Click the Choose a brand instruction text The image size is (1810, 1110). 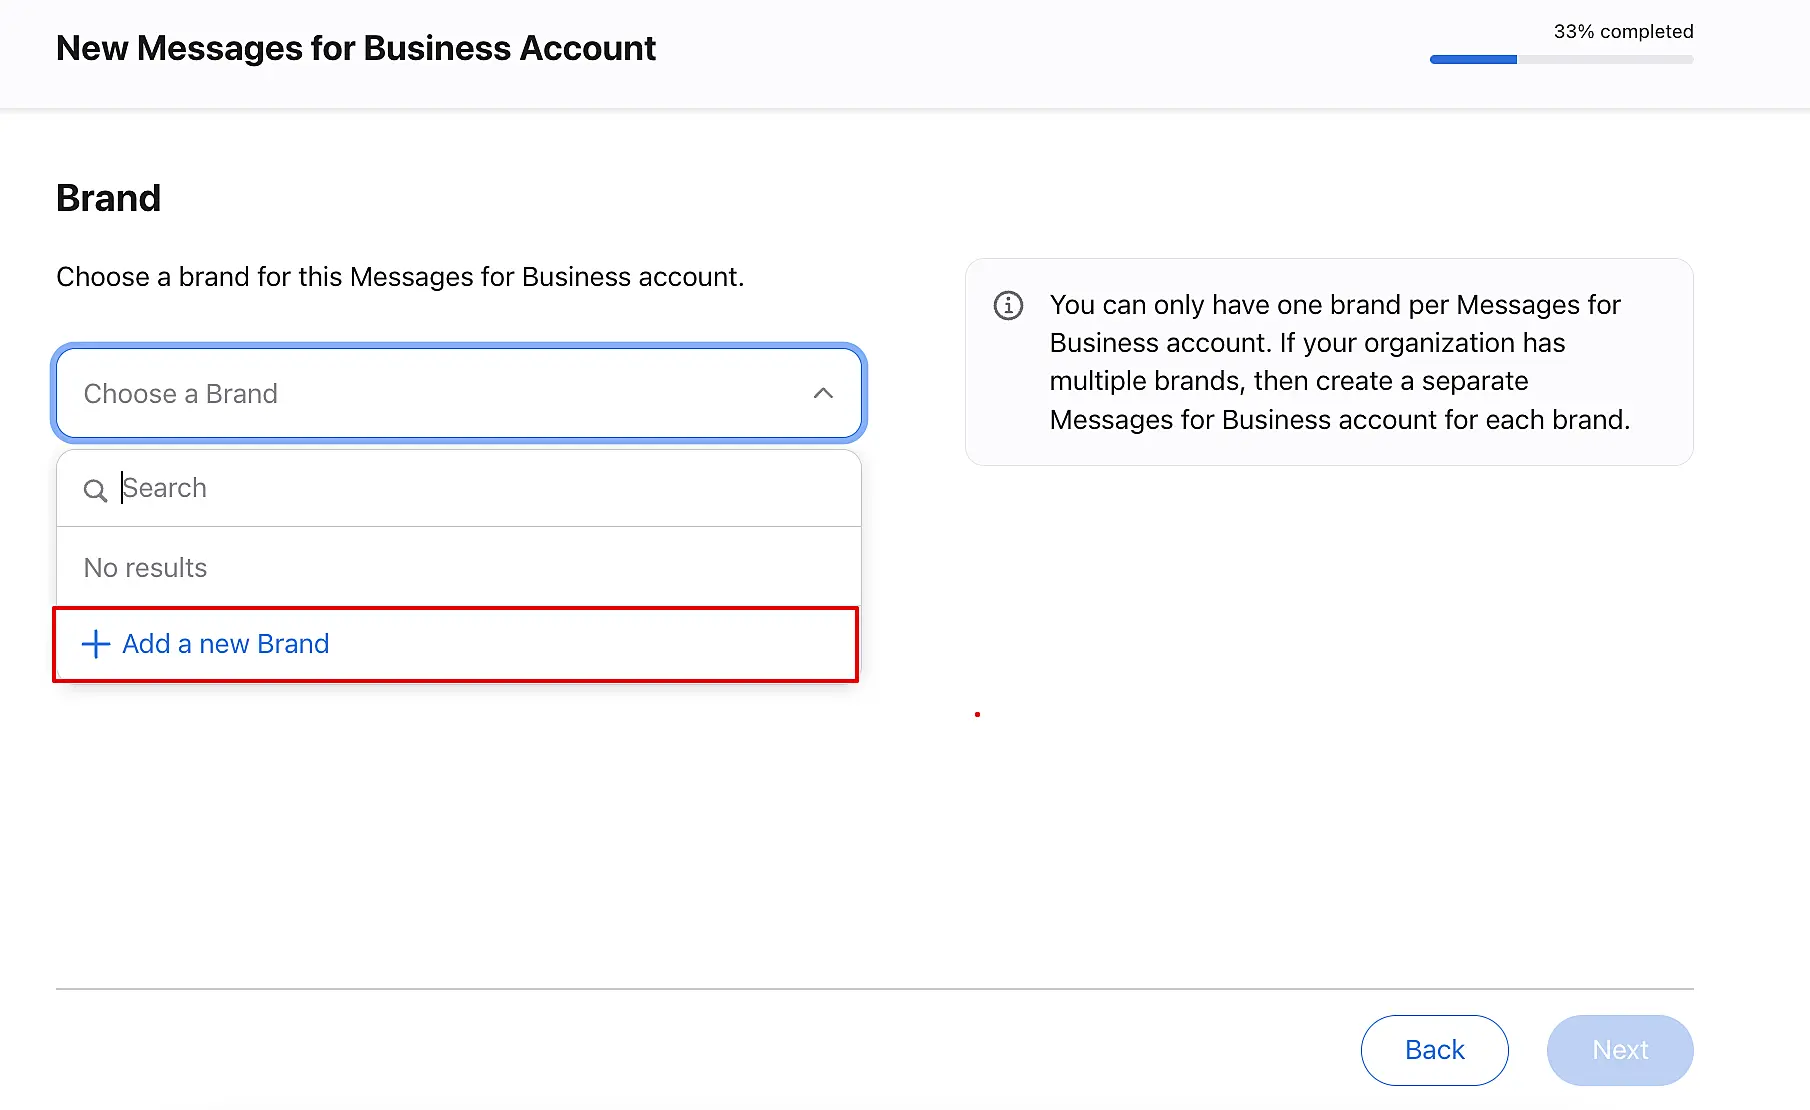[x=400, y=277]
